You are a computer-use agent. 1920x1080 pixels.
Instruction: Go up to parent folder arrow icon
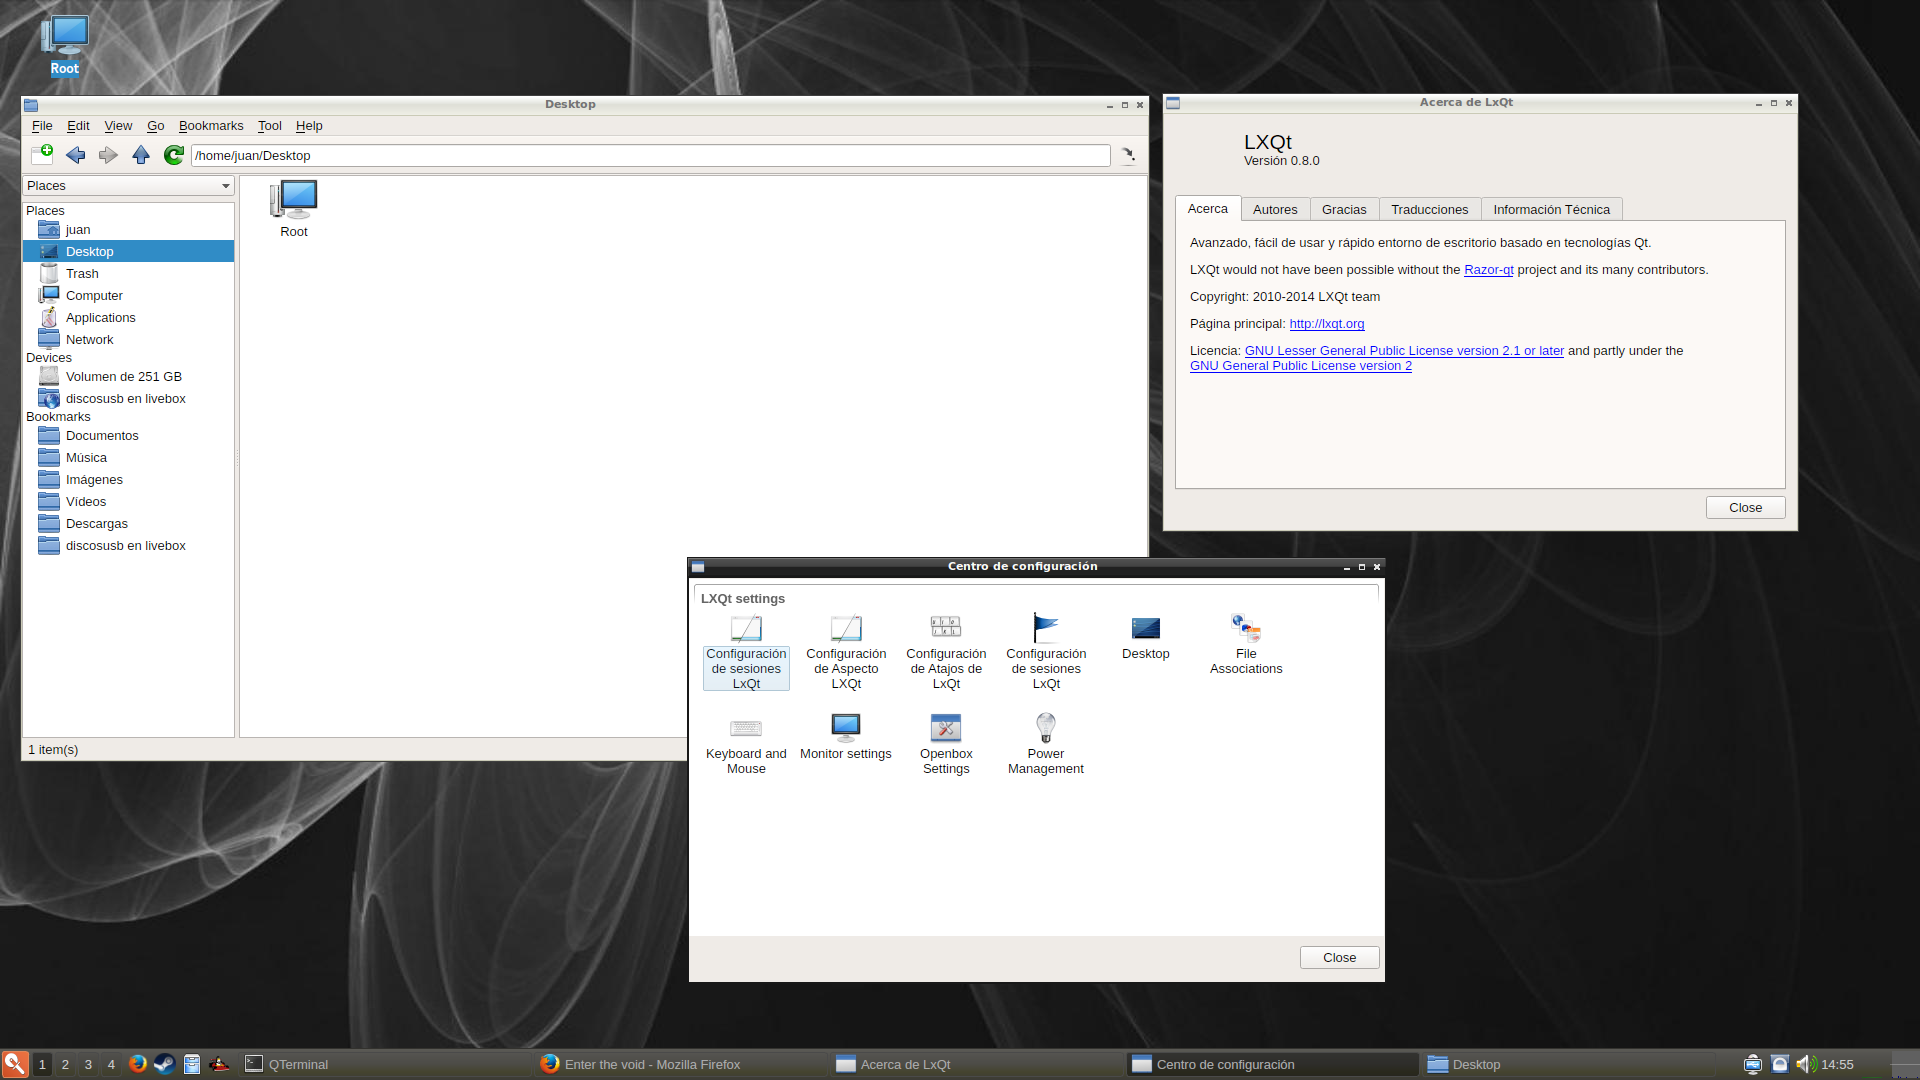point(141,155)
